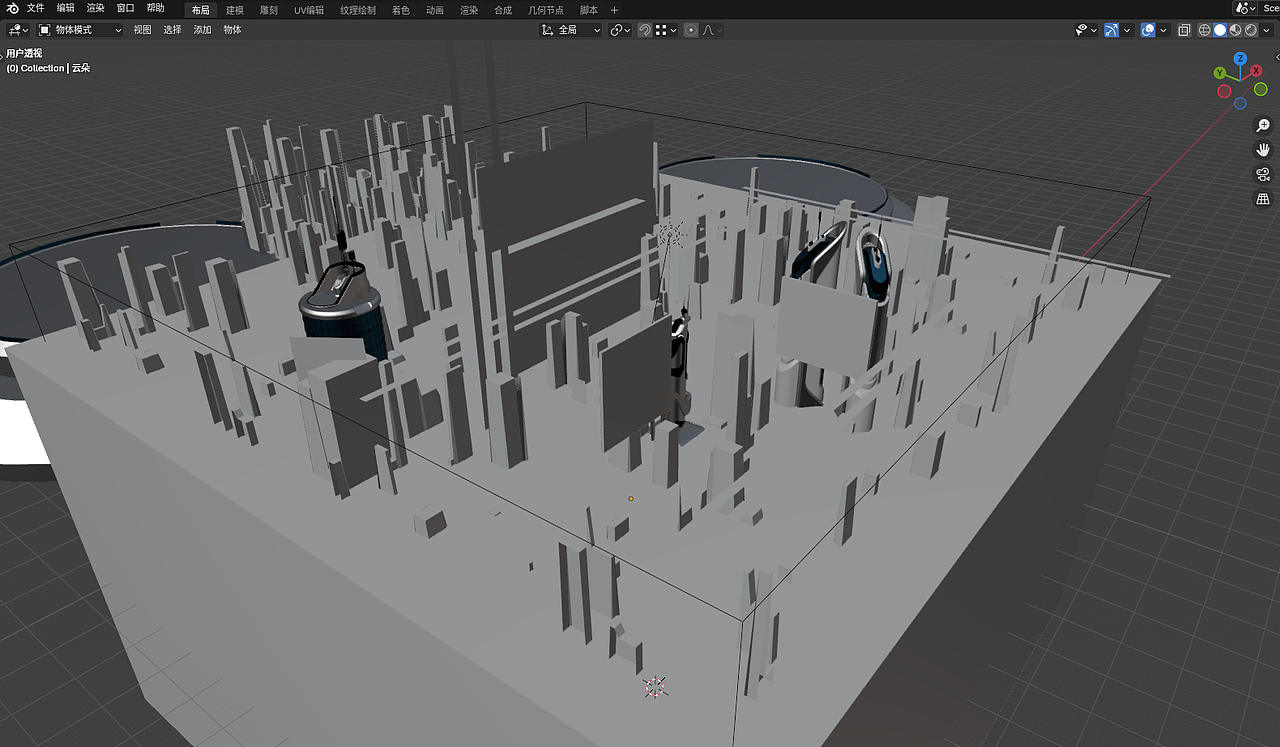Switch to the 纹理绘制 (Texture Paint) tab

pos(358,10)
